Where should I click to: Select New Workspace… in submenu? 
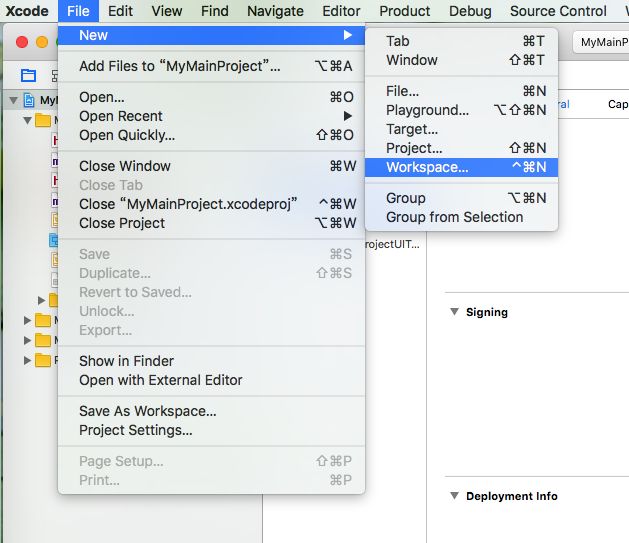[461, 167]
